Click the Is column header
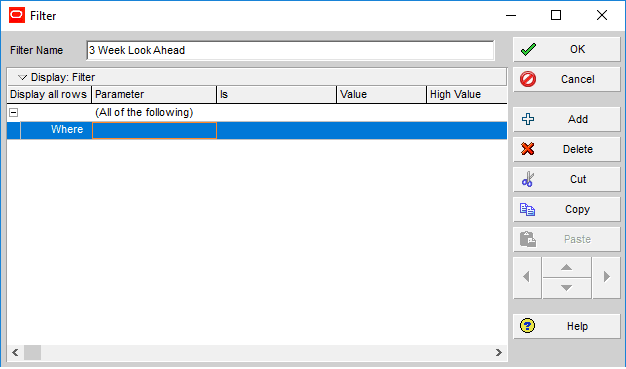Screen dimensions: 626x369 [x=277, y=95]
